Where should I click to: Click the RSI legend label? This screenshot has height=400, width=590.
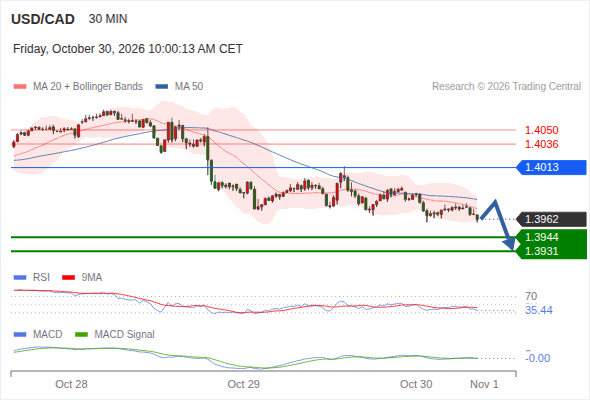coord(41,277)
